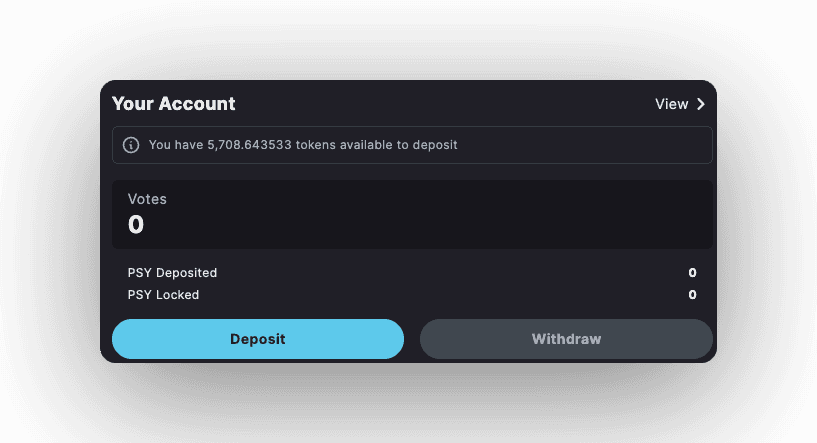Image resolution: width=817 pixels, height=443 pixels.
Task: Click the chevron arrow beside View
Action: click(x=701, y=104)
